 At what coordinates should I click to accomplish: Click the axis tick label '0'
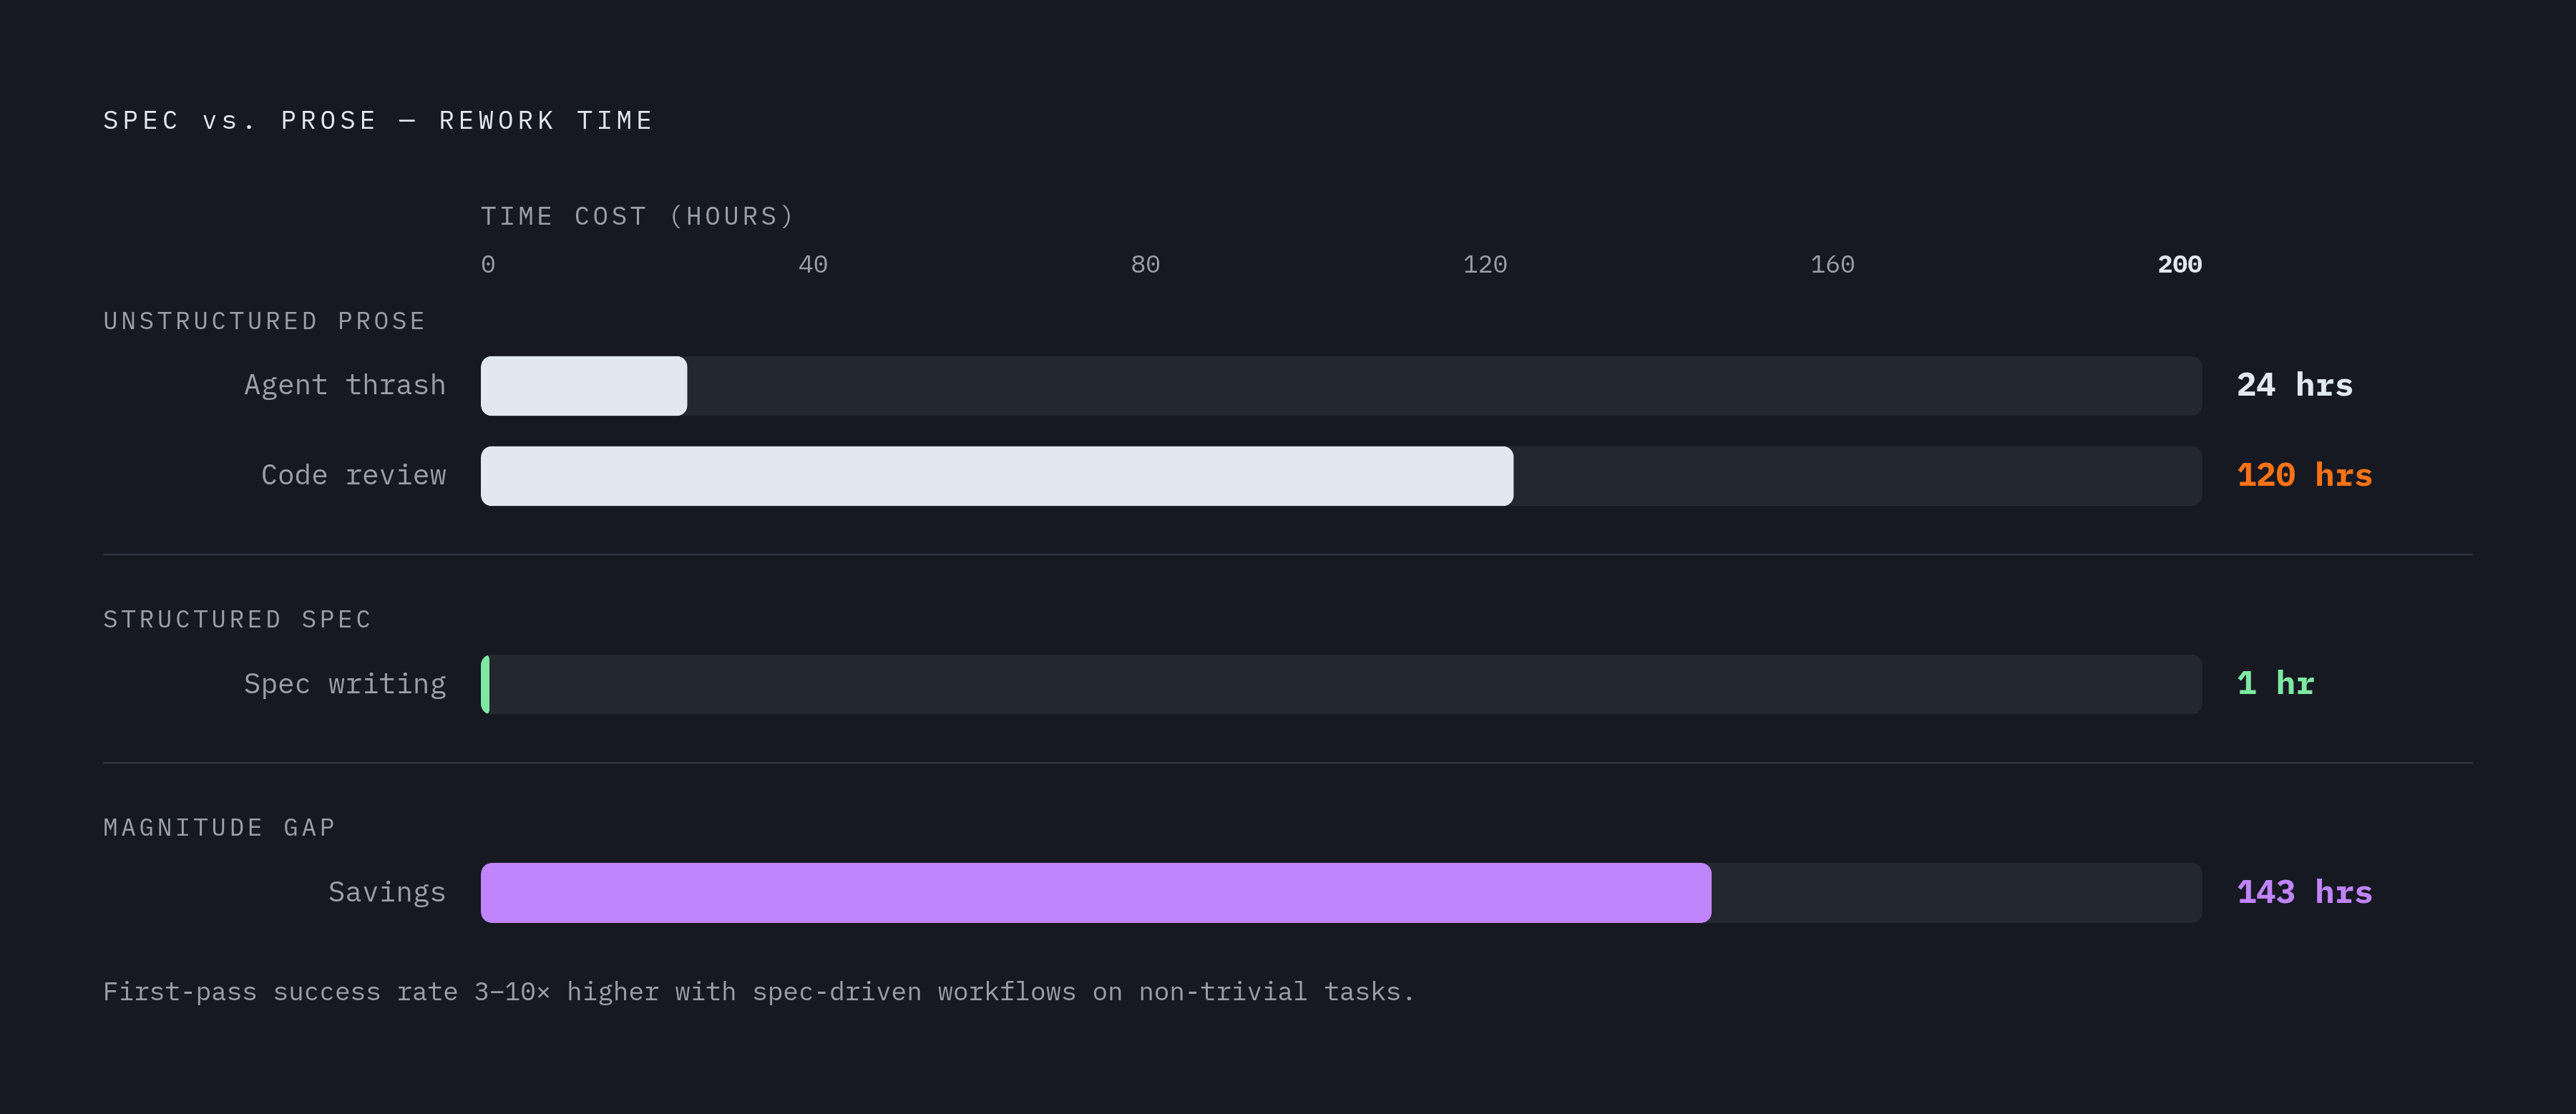click(x=488, y=265)
